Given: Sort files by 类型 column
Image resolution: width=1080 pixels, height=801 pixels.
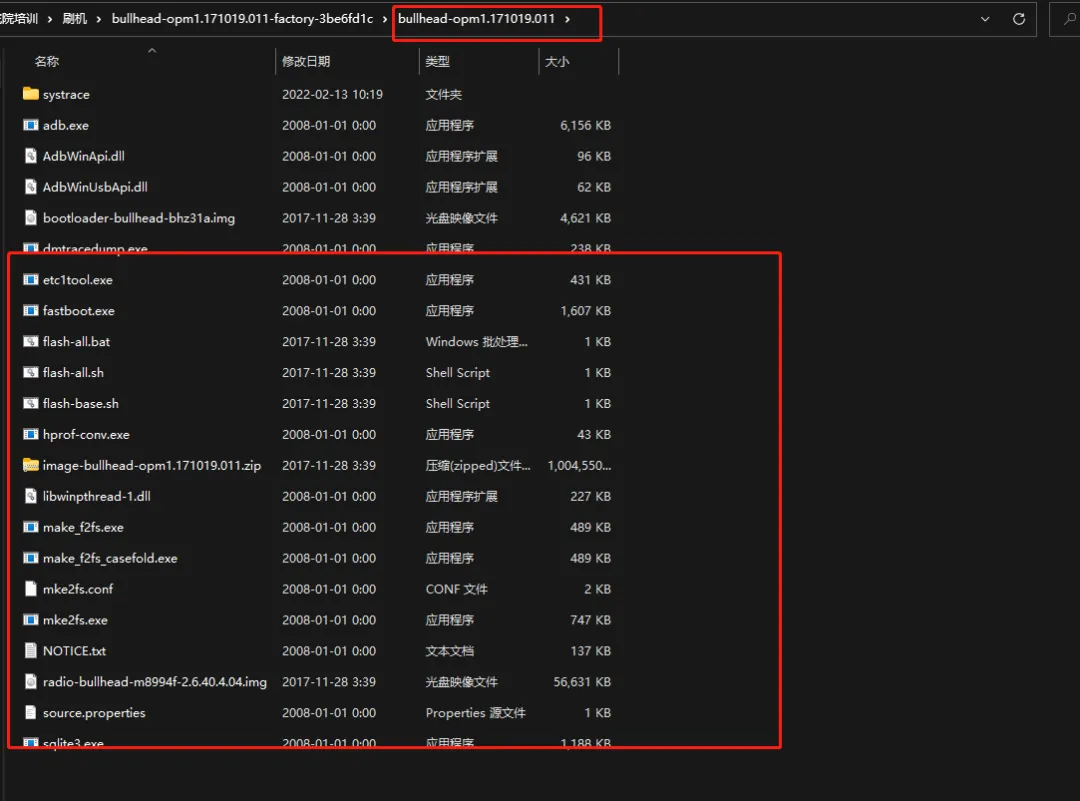Looking at the screenshot, I should pos(437,61).
